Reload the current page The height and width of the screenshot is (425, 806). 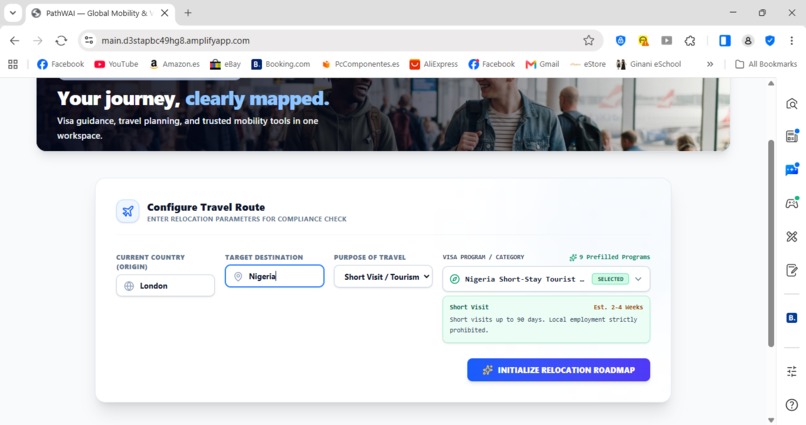point(61,41)
